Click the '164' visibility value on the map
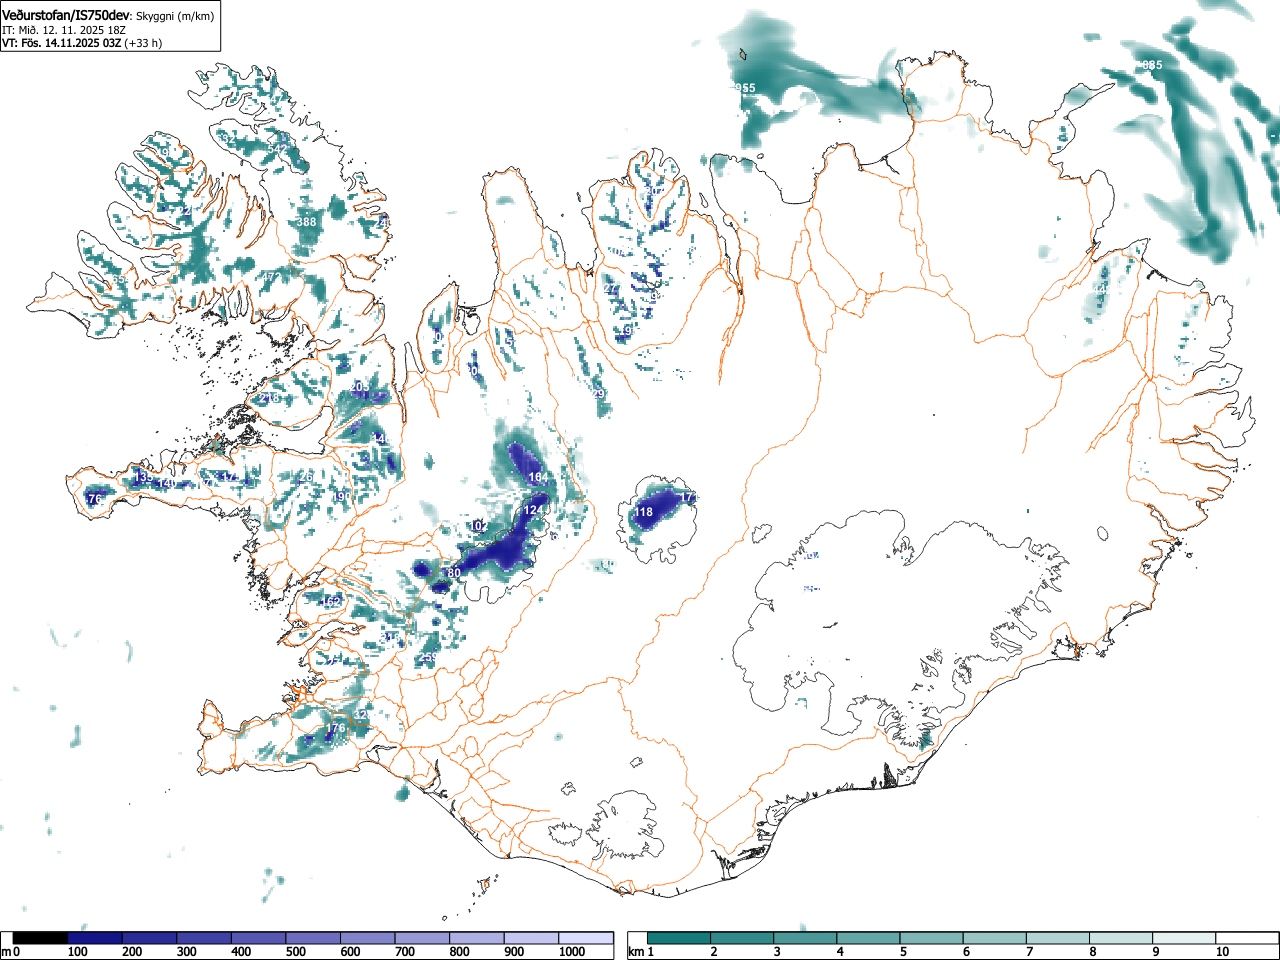 pyautogui.click(x=539, y=477)
